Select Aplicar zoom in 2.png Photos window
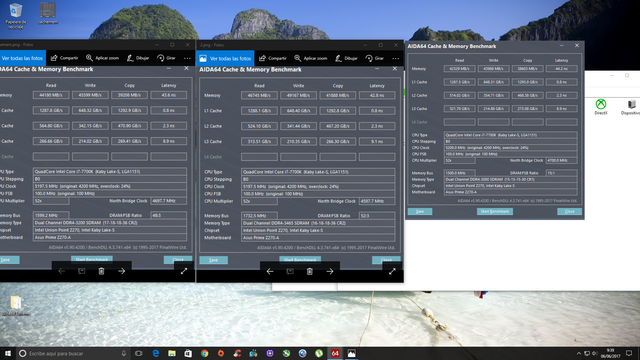 point(311,58)
